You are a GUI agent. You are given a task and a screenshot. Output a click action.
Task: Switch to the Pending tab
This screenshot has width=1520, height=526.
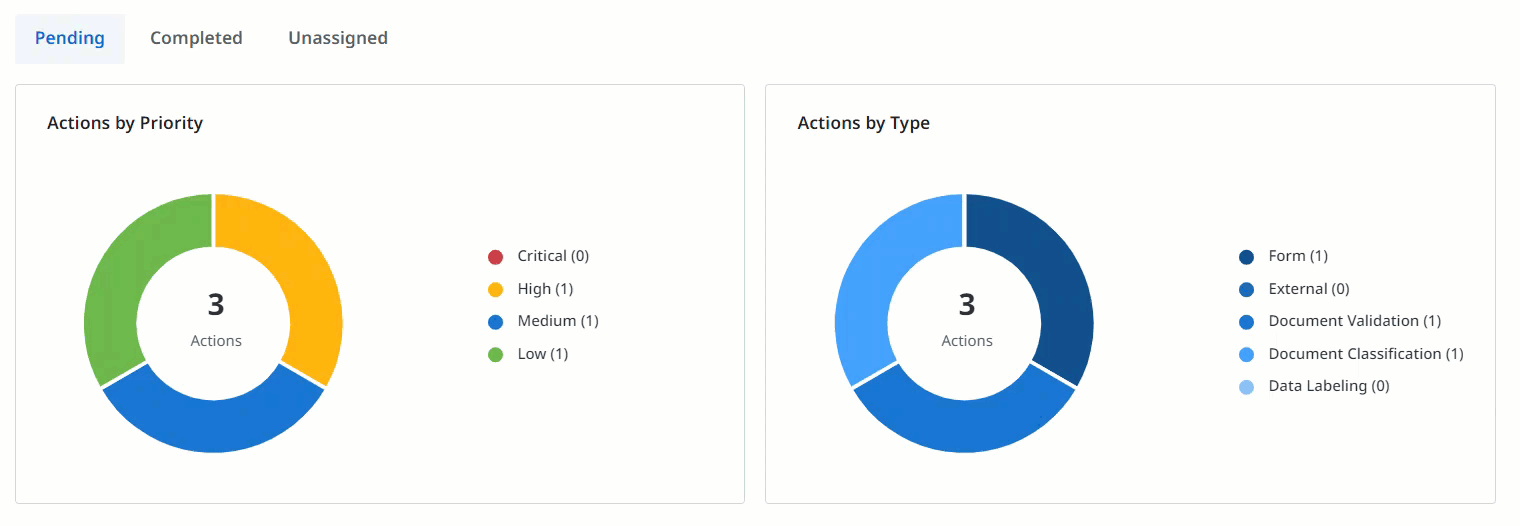[x=70, y=38]
